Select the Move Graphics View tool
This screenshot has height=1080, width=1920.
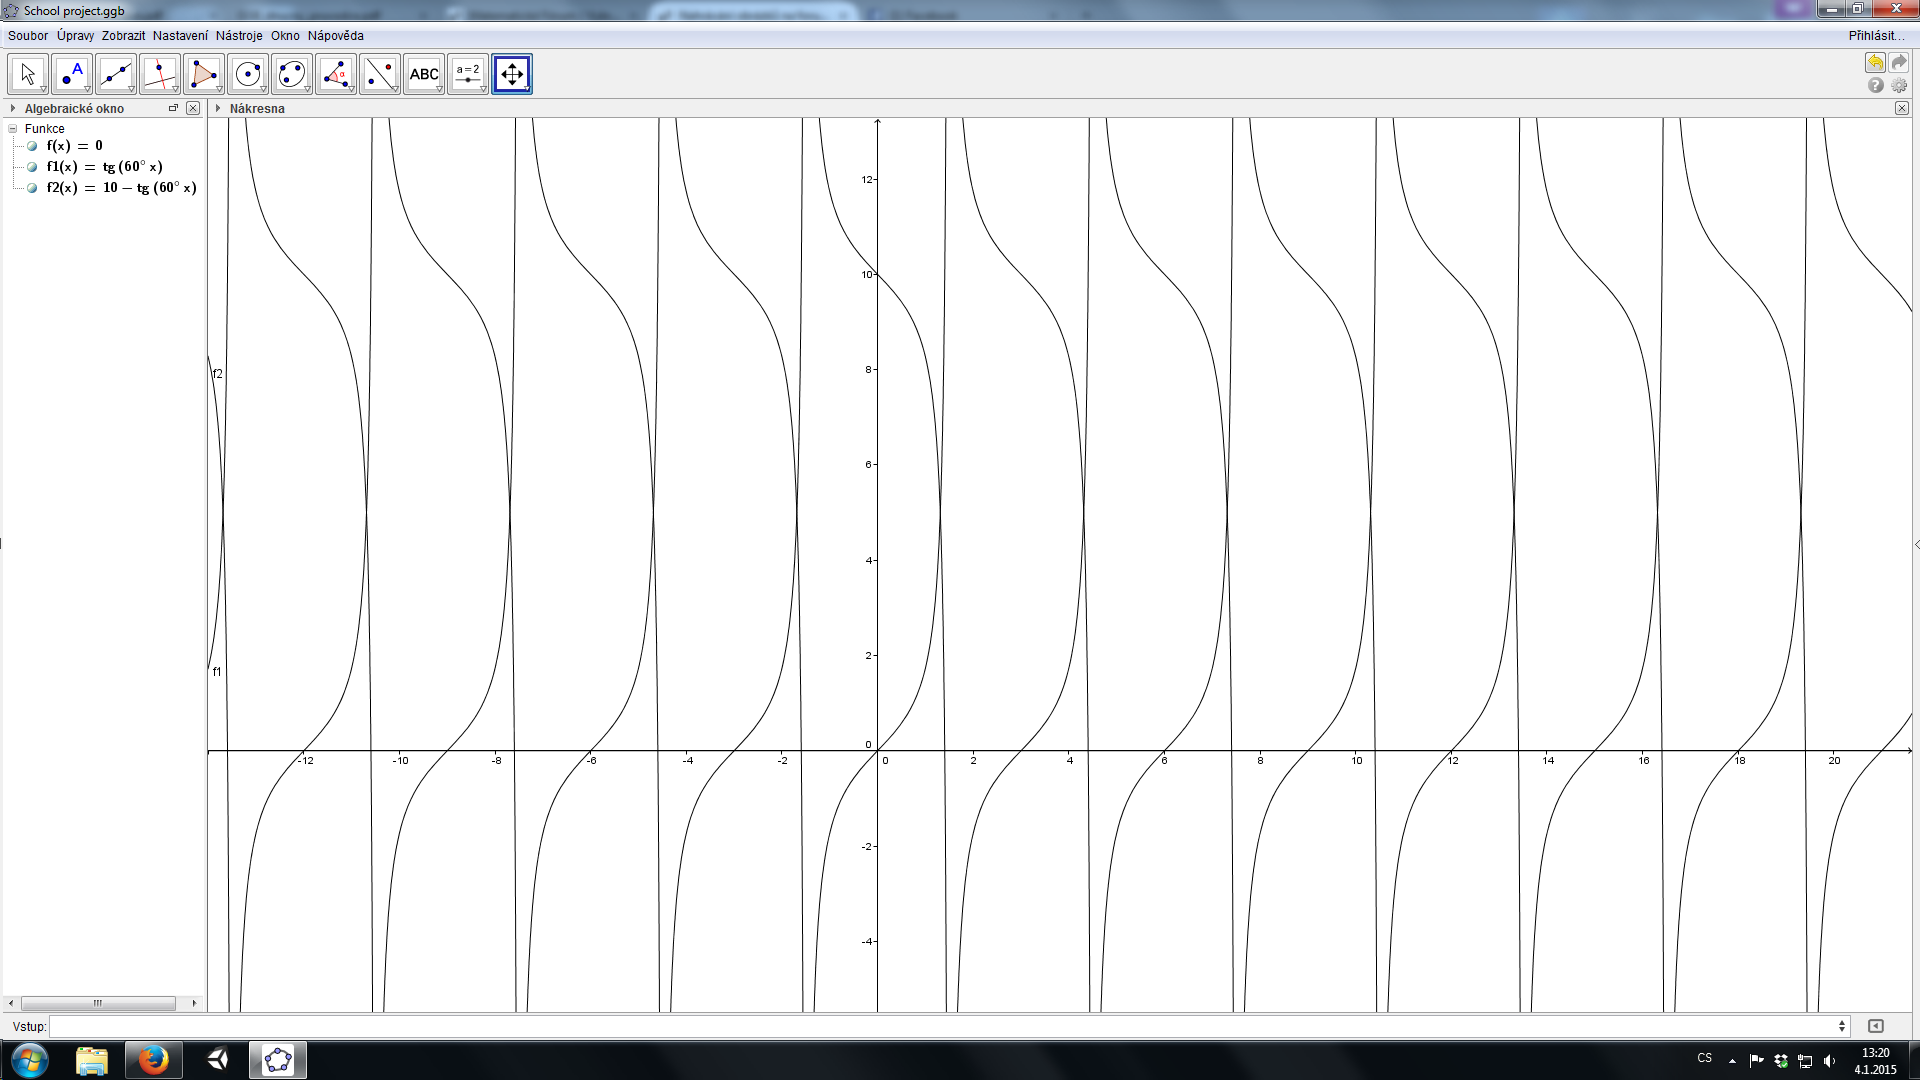point(512,74)
